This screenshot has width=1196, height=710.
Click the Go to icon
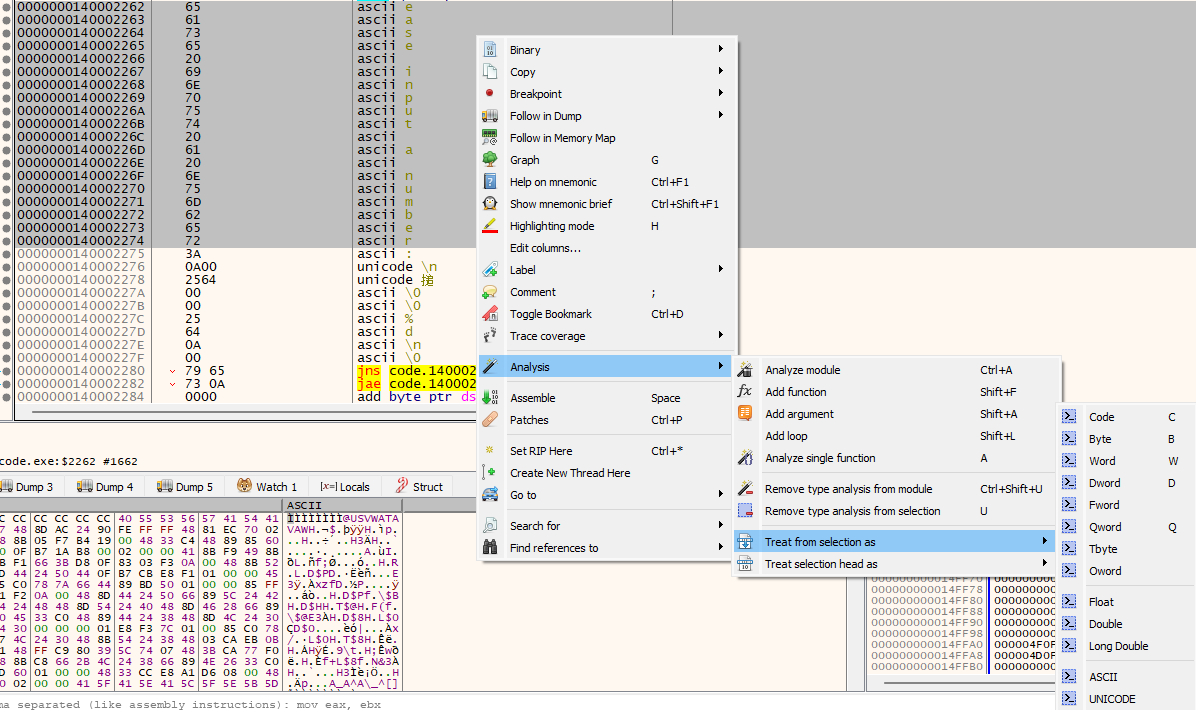coord(490,495)
